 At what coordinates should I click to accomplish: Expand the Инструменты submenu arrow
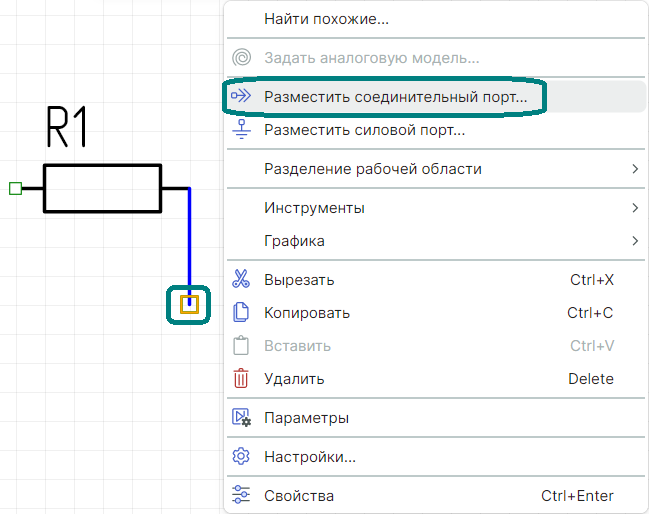click(635, 208)
